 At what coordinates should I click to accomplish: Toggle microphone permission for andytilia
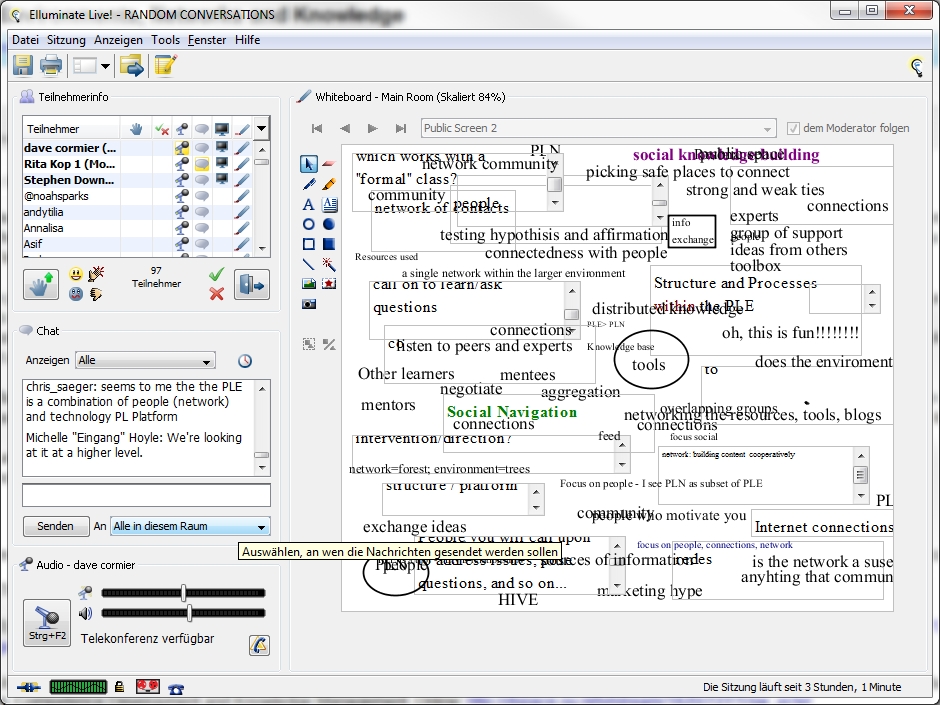[182, 212]
